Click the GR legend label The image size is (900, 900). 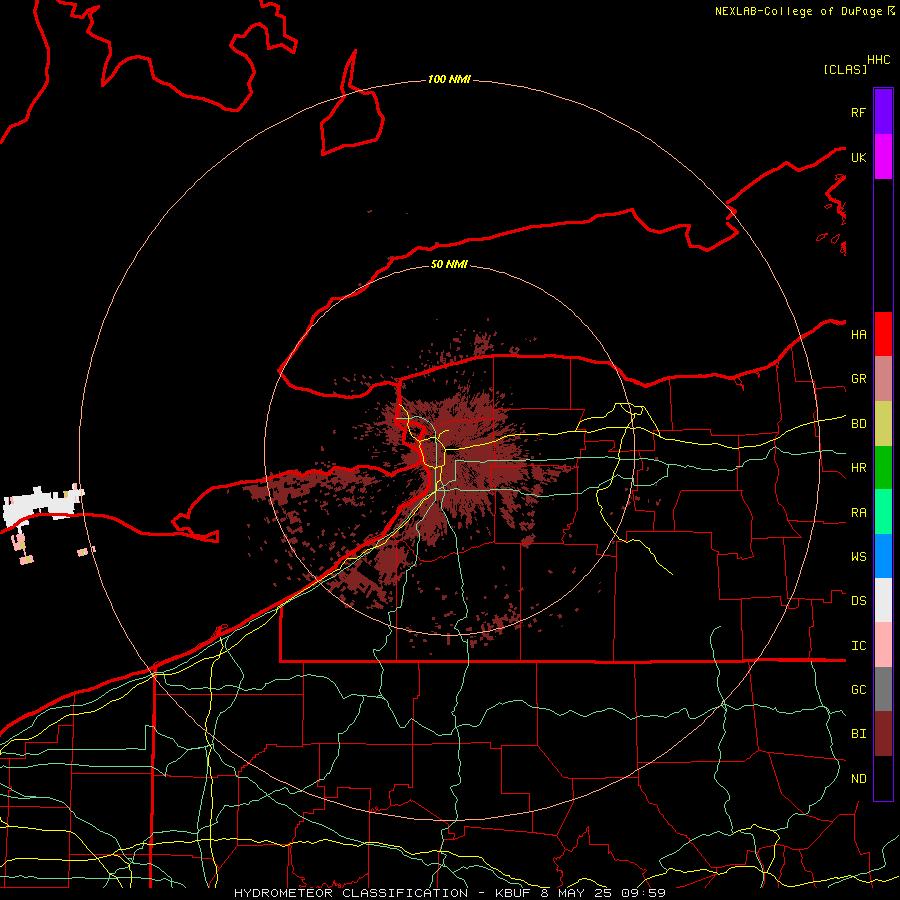pyautogui.click(x=858, y=379)
